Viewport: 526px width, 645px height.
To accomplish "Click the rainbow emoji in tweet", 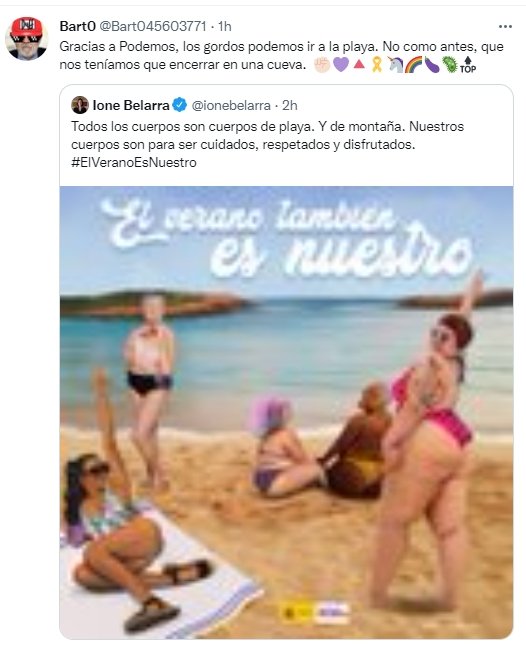I will point(415,65).
